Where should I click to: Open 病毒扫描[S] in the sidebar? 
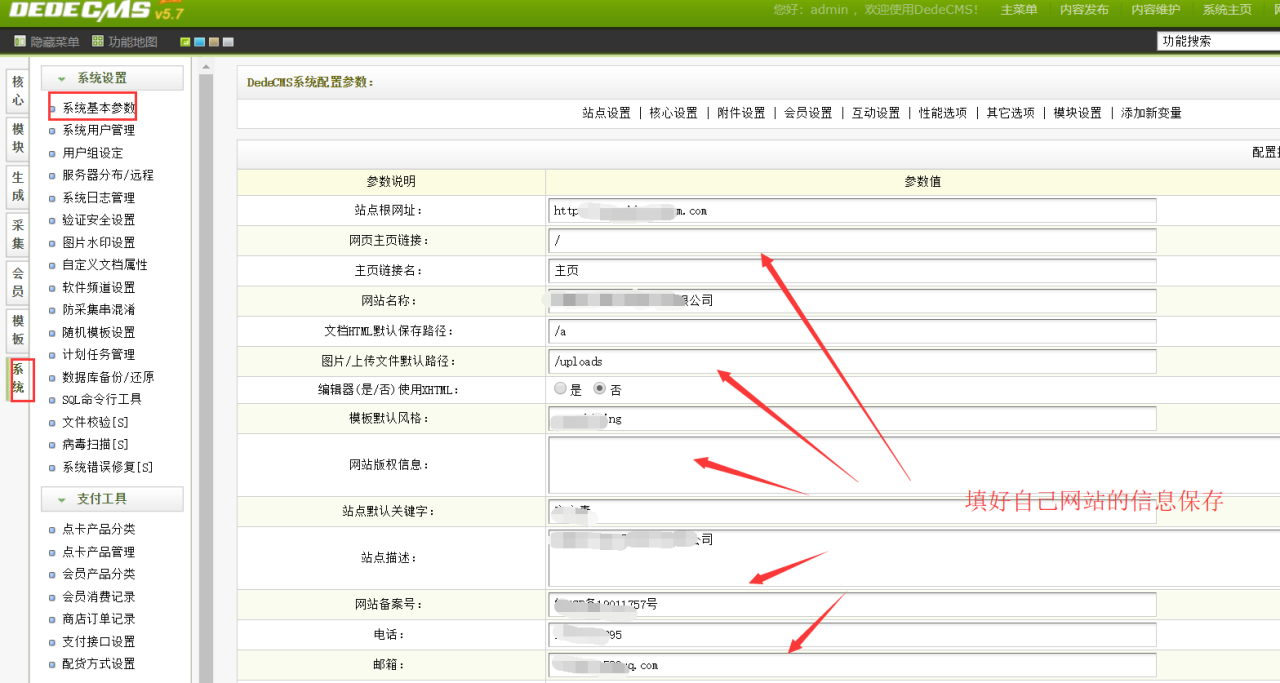95,444
